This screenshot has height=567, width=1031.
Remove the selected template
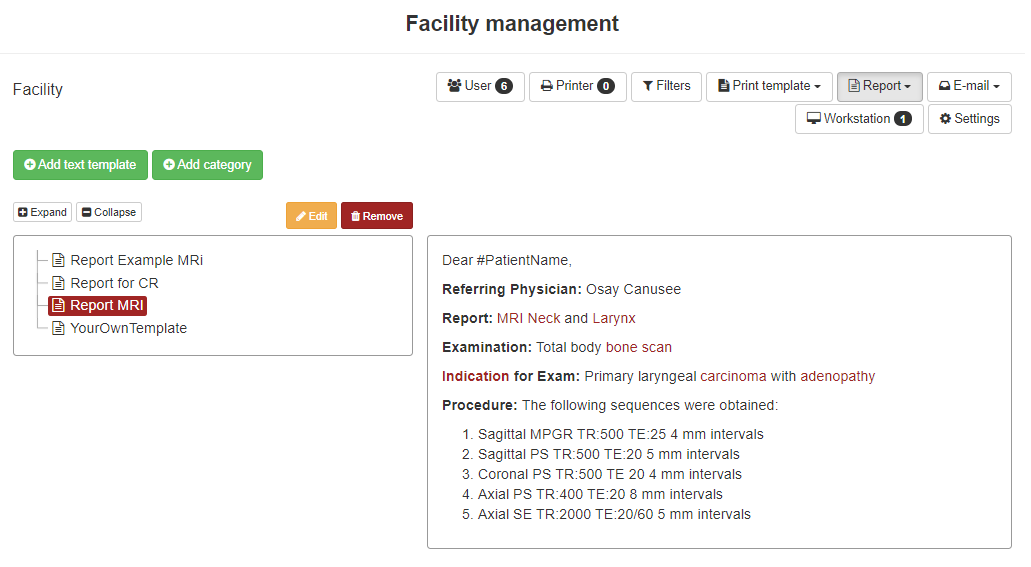pos(377,216)
